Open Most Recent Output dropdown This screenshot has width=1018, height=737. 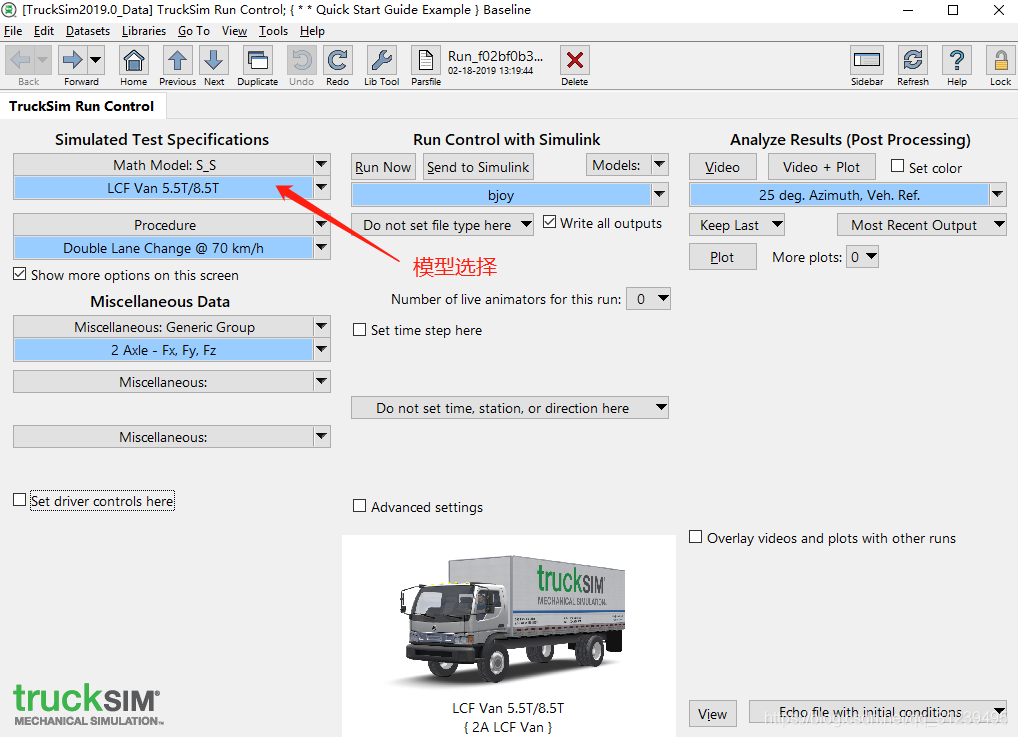(922, 225)
